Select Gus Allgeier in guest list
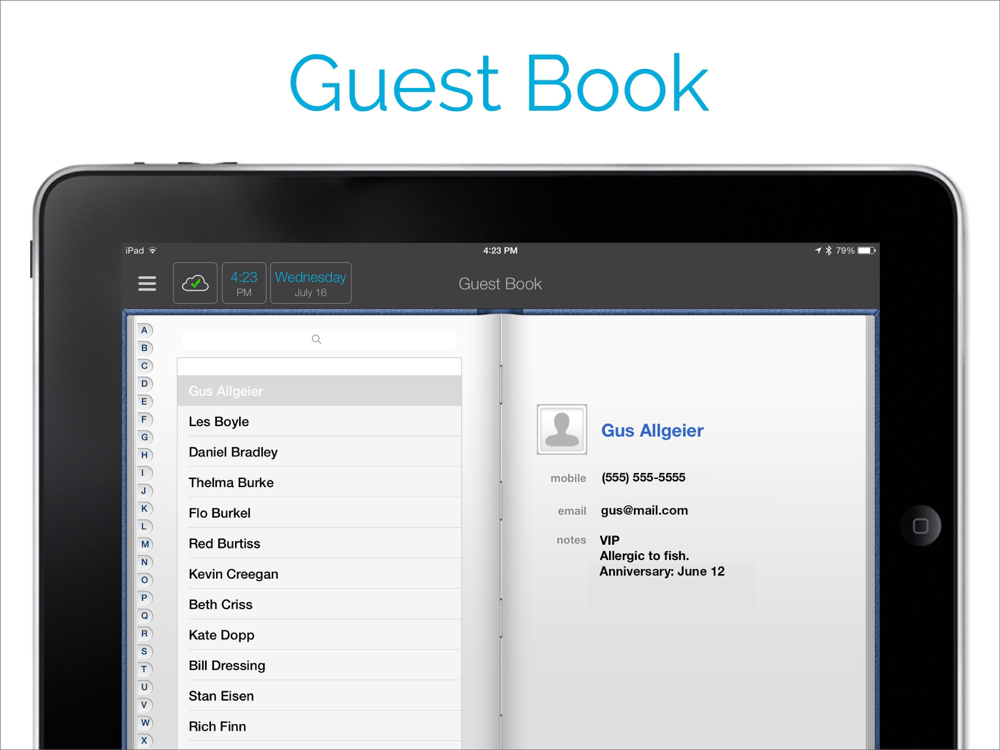The width and height of the screenshot is (1000, 750). (319, 391)
